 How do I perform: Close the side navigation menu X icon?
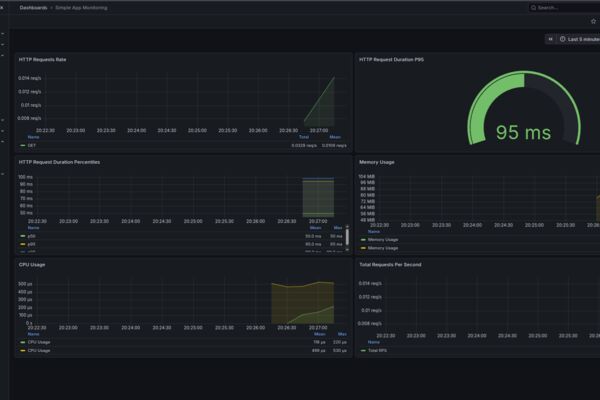click(x=2, y=7)
